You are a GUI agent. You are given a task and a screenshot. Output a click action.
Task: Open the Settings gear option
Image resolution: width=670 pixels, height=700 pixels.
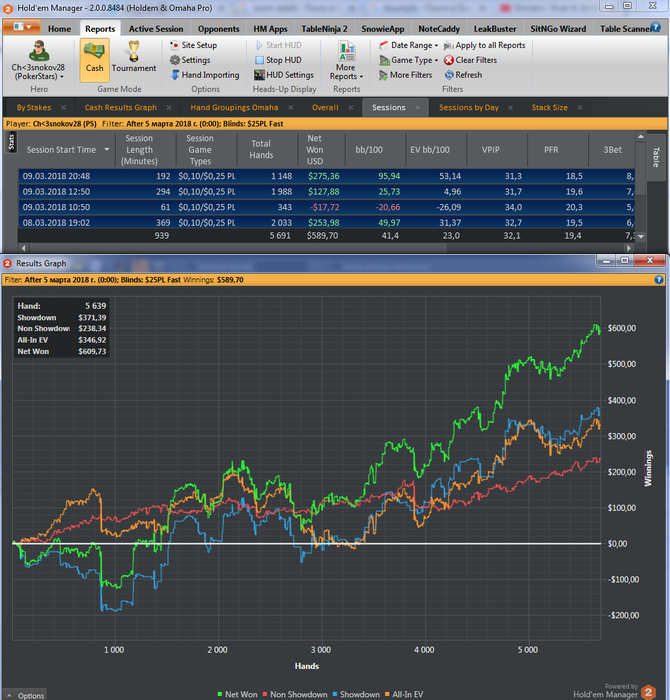[190, 60]
